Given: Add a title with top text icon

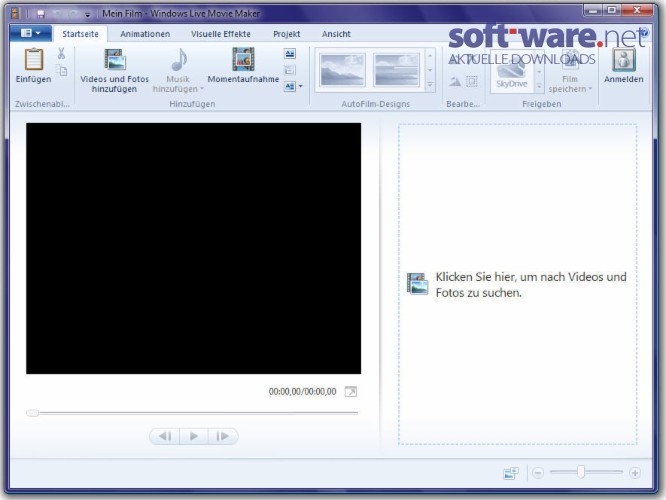Looking at the screenshot, I should [290, 54].
